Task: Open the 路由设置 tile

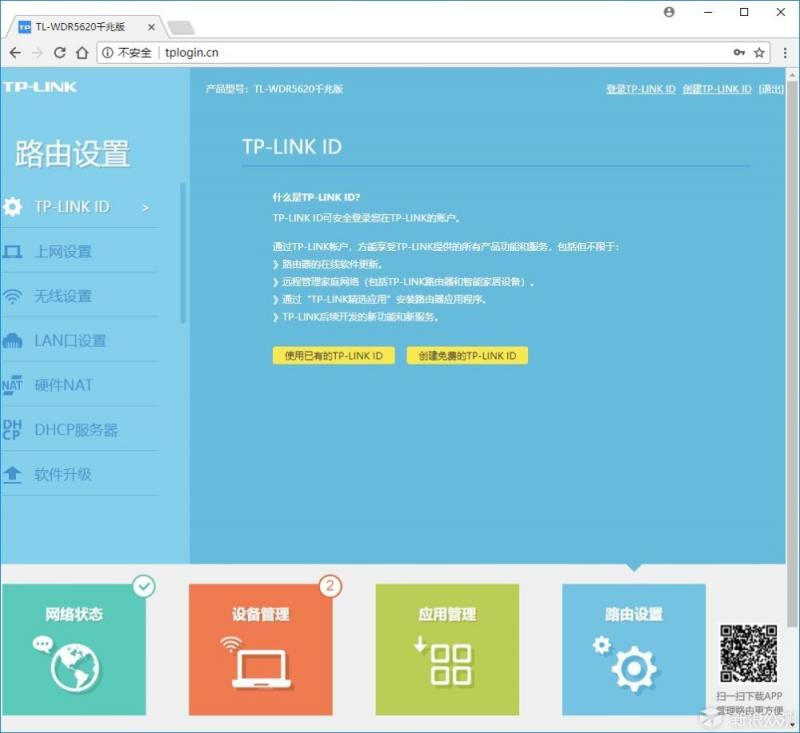Action: (x=634, y=649)
